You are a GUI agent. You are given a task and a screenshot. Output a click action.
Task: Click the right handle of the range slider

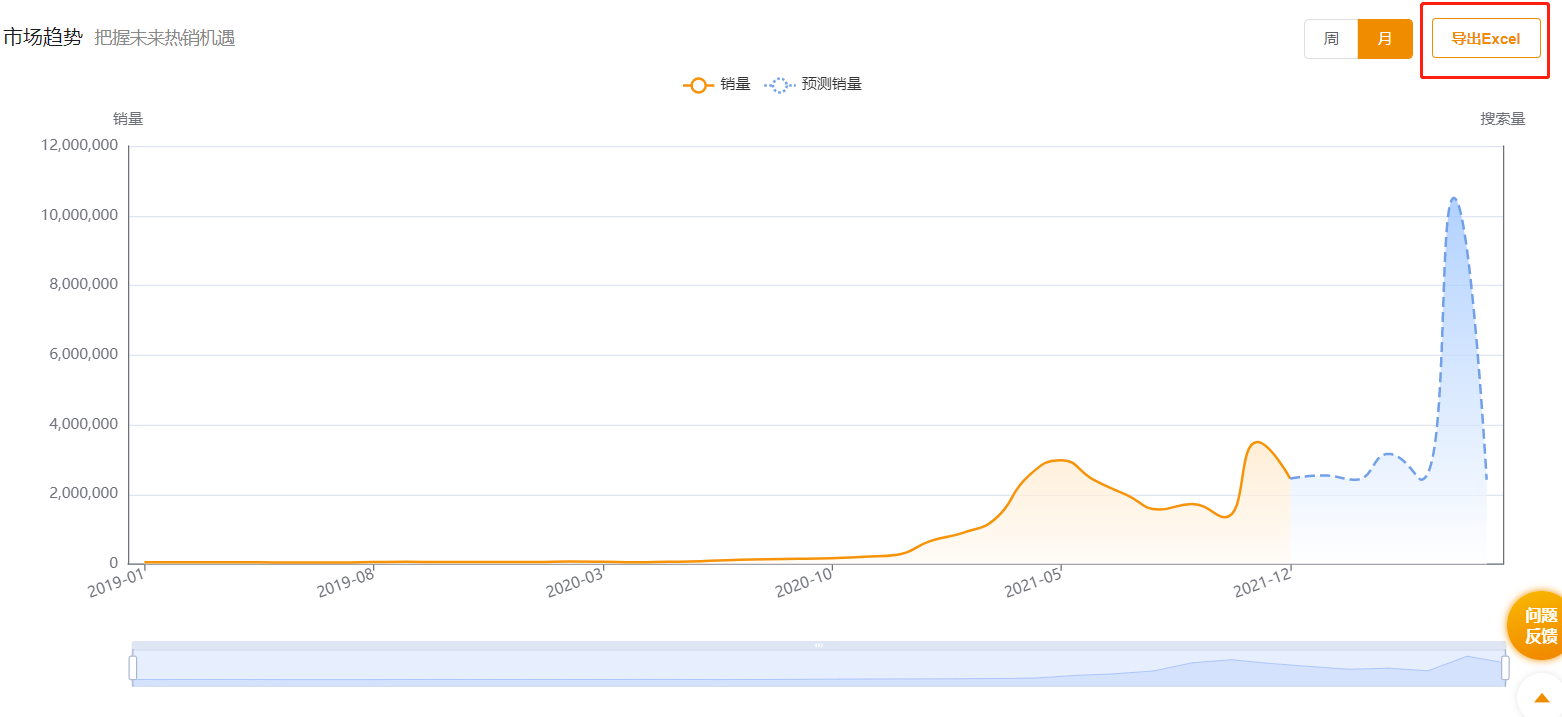click(1505, 667)
